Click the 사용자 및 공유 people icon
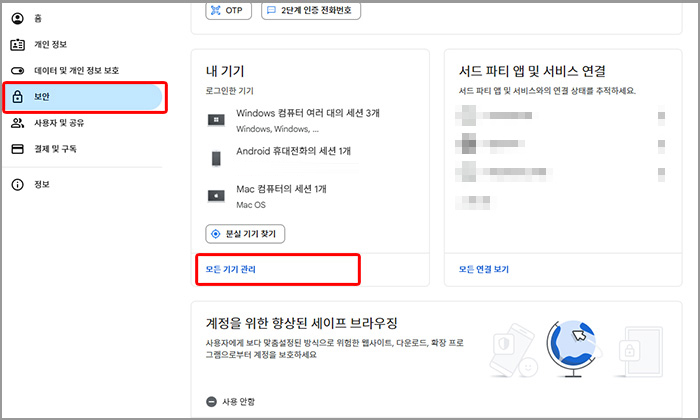The image size is (700, 420). [17, 123]
